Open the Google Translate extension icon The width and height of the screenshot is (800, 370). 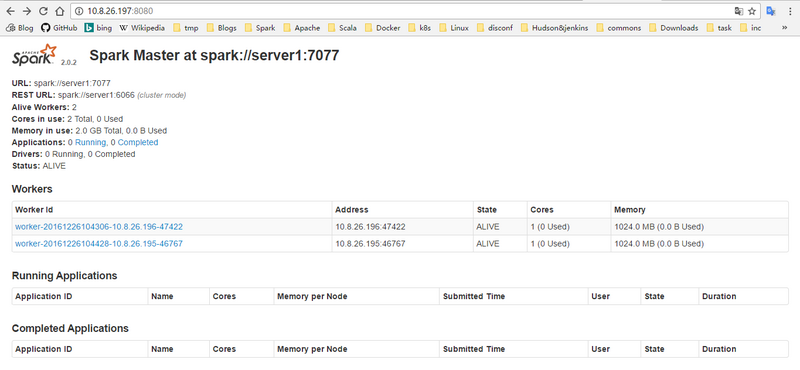click(x=771, y=11)
